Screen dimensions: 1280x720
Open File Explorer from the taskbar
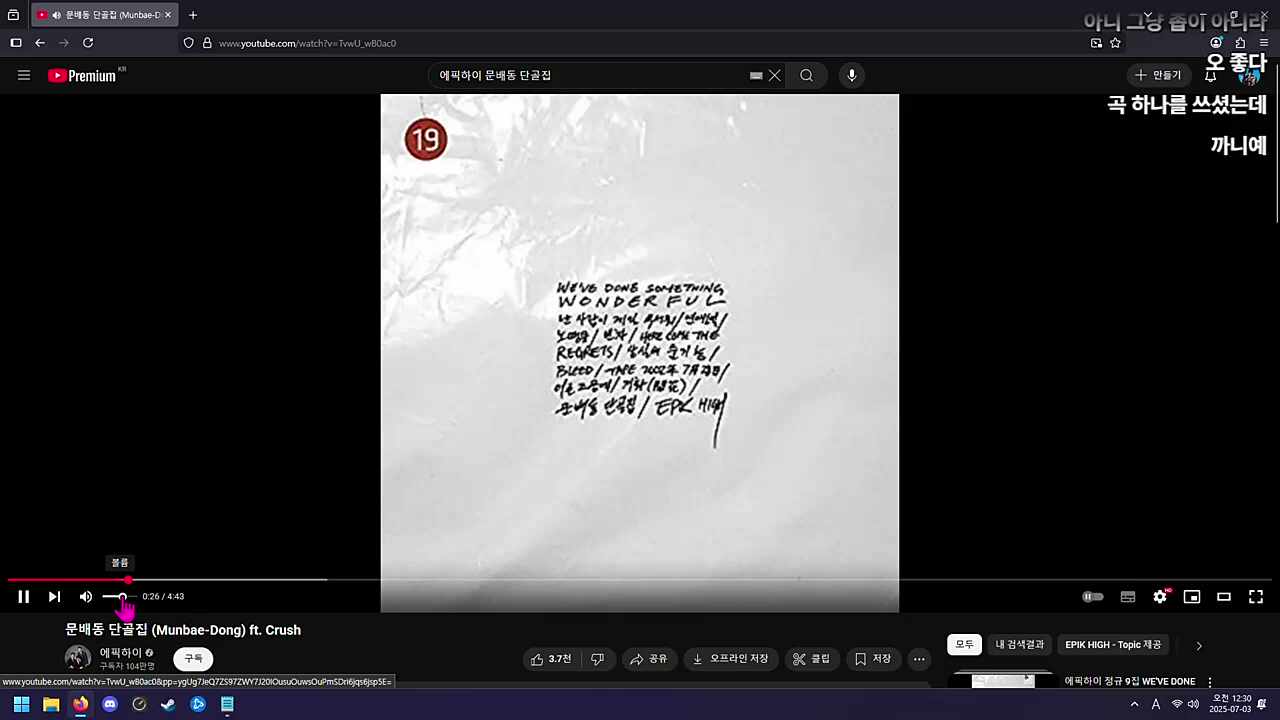tap(51, 704)
